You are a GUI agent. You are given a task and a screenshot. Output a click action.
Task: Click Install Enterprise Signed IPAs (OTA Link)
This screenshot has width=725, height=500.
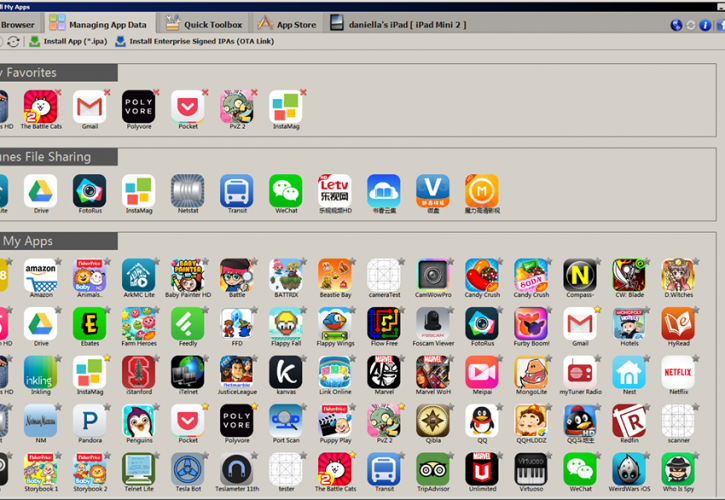tap(194, 41)
